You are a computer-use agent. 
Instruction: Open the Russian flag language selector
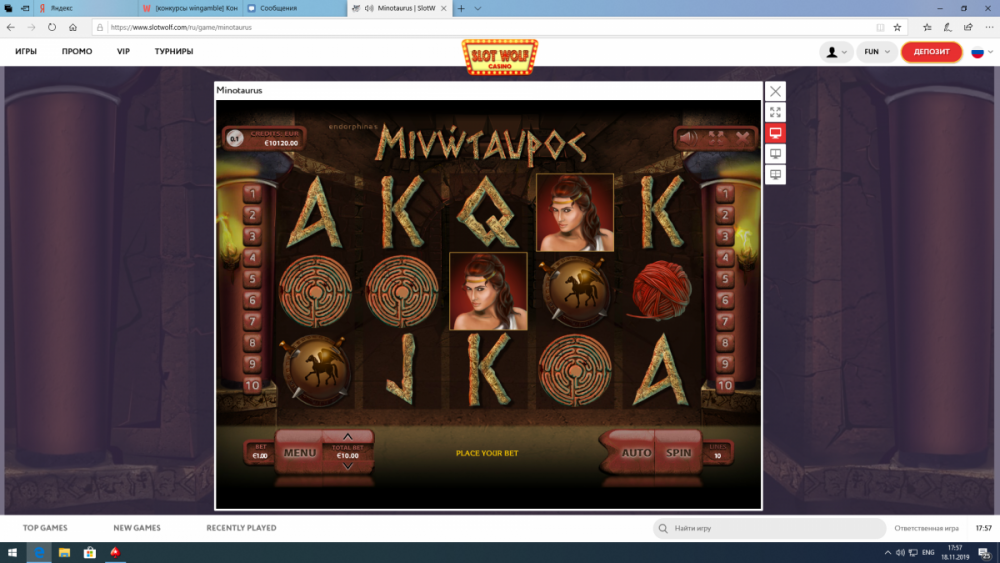(980, 52)
